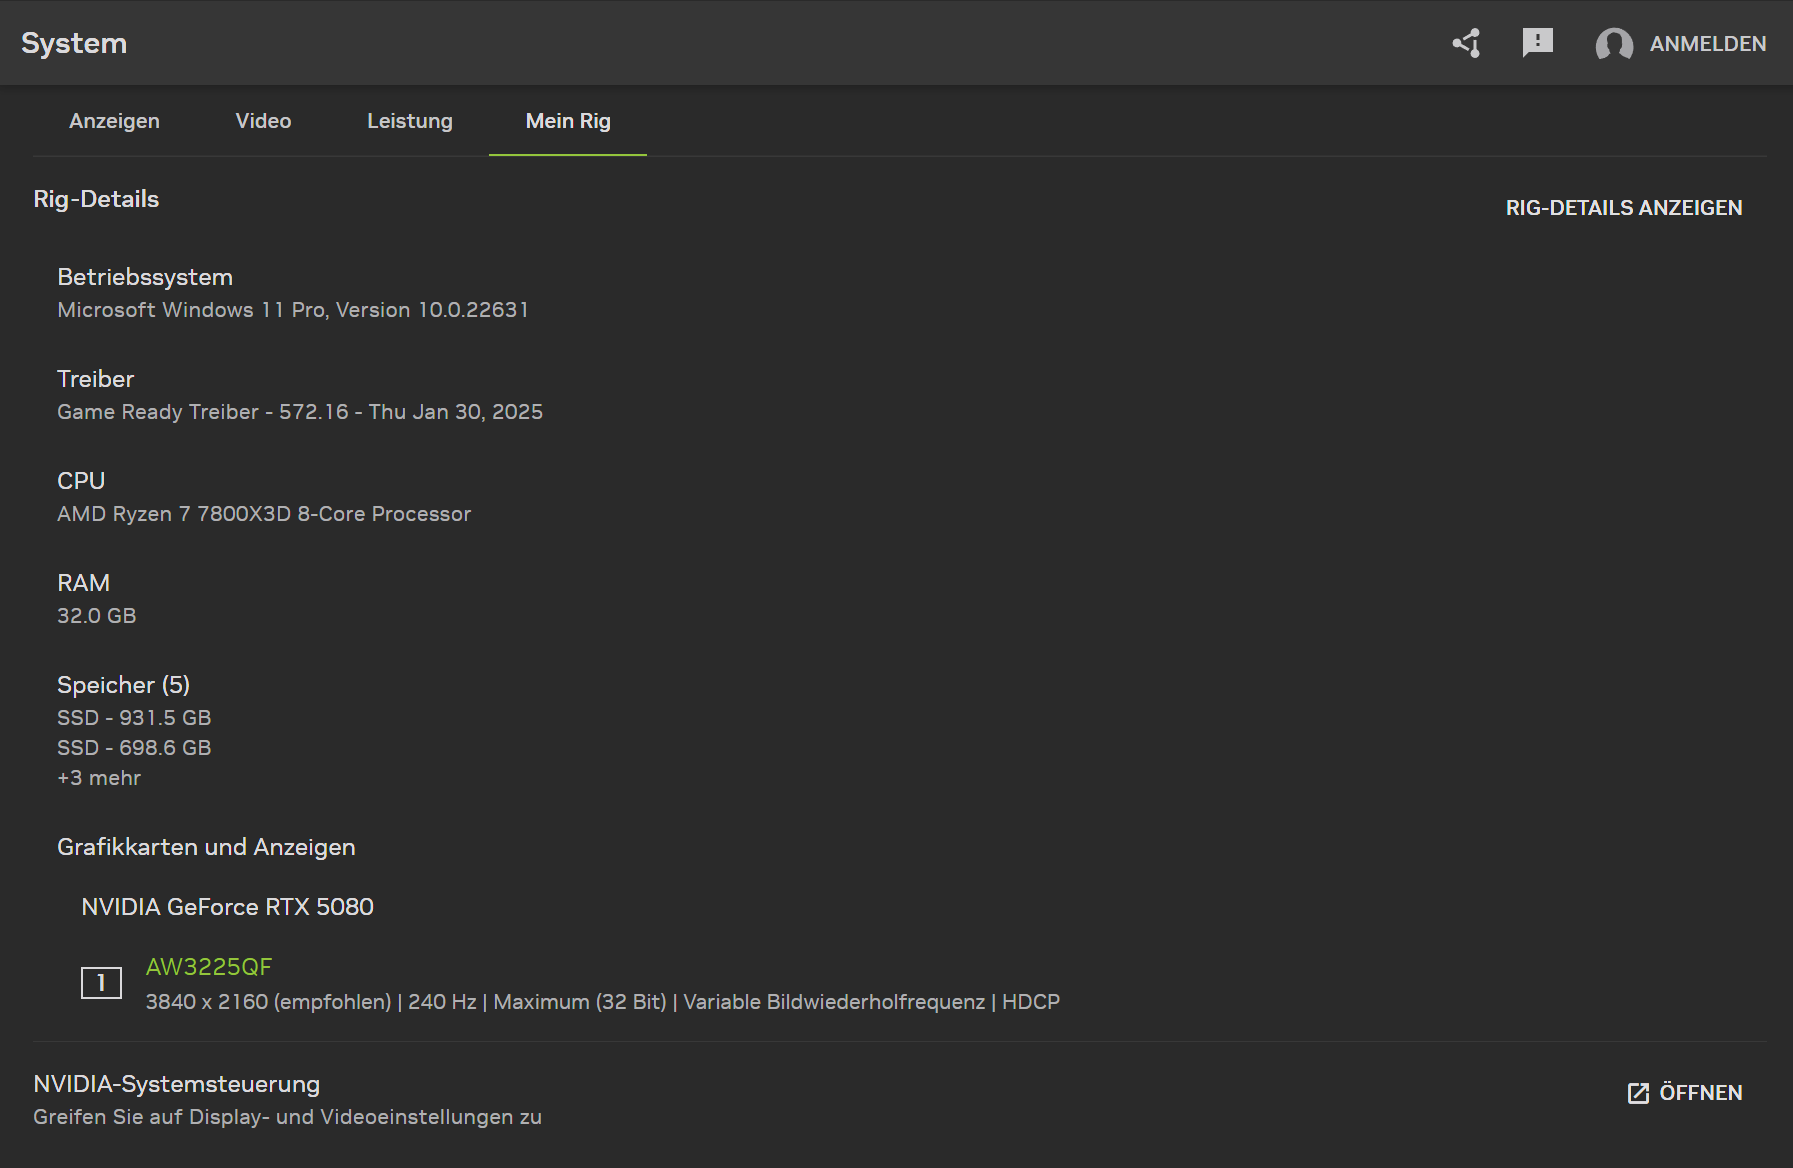The width and height of the screenshot is (1793, 1168).
Task: Click ANMELDEN to sign in
Action: coord(1707,44)
